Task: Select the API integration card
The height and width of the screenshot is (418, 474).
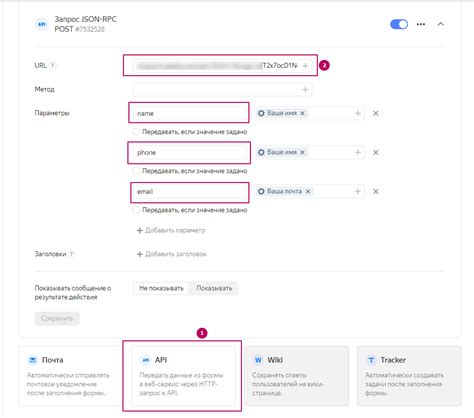Action: [x=183, y=376]
